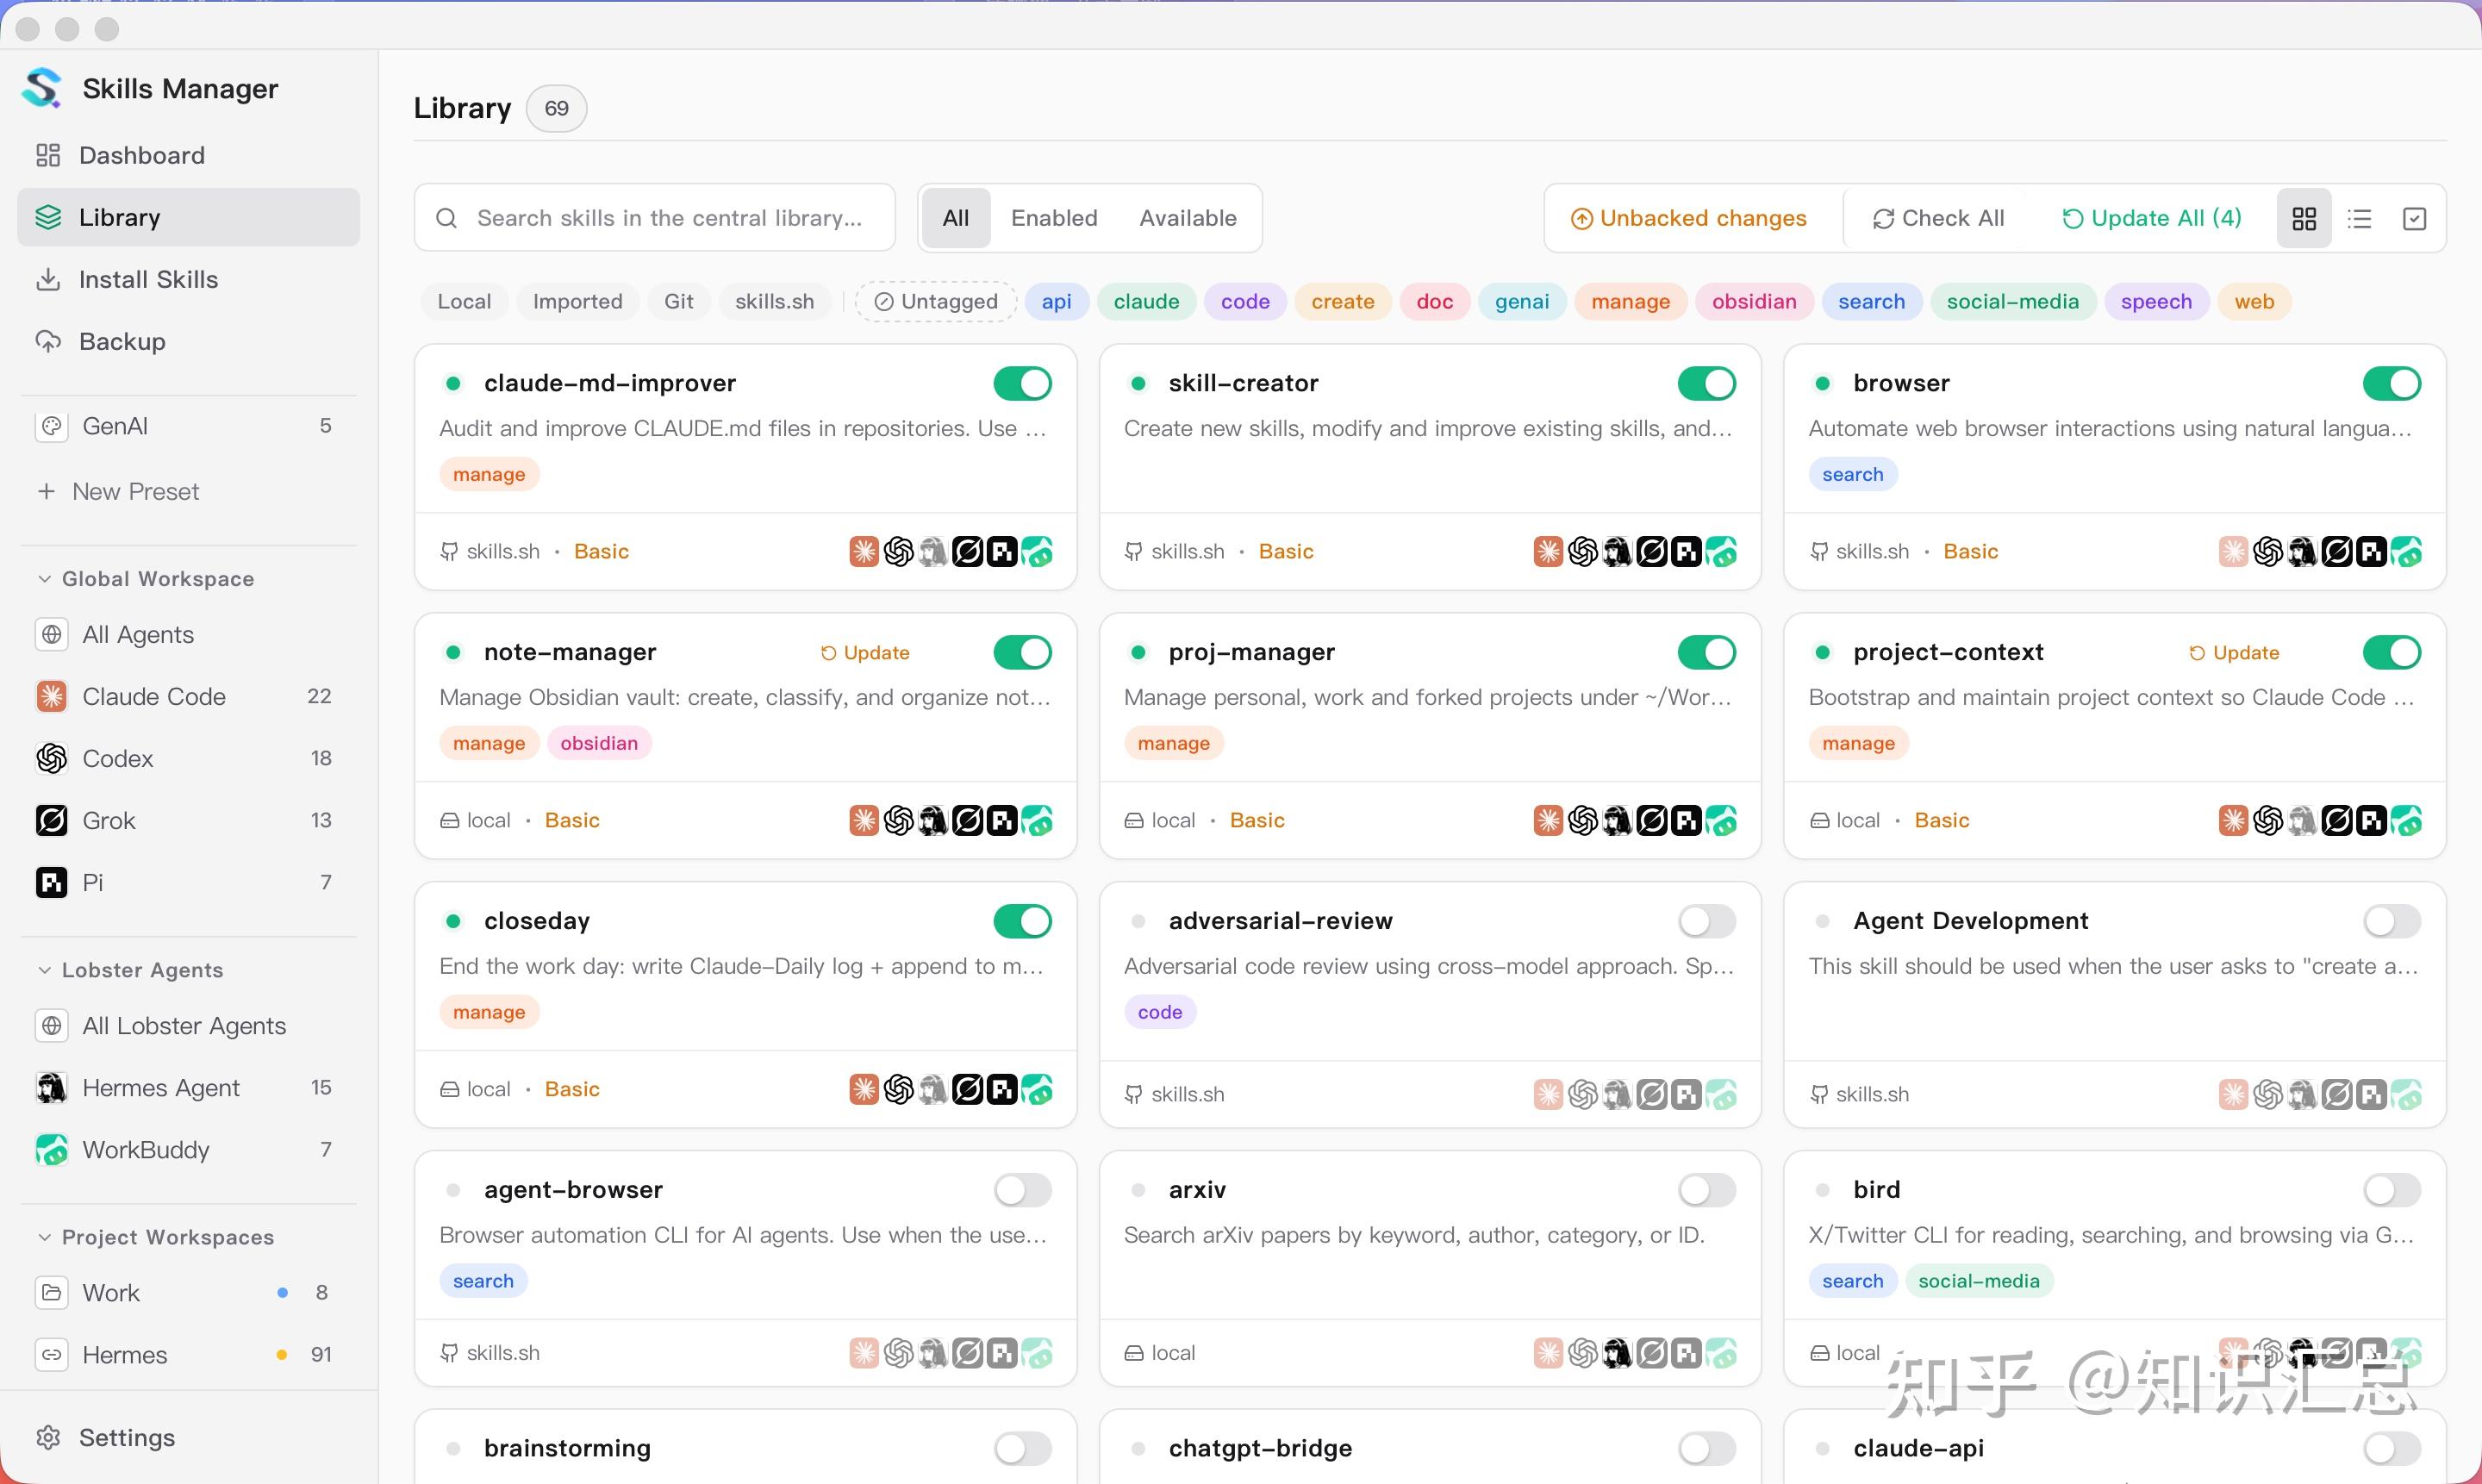Open All Agents globe item
The height and width of the screenshot is (1484, 2482).
188,634
